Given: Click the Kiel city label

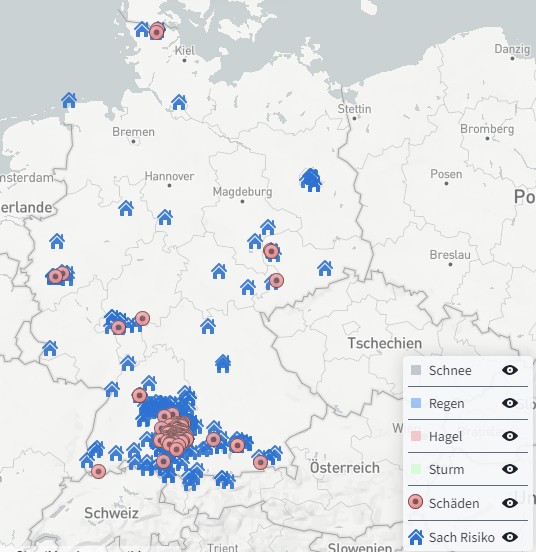Looking at the screenshot, I should 184,51.
